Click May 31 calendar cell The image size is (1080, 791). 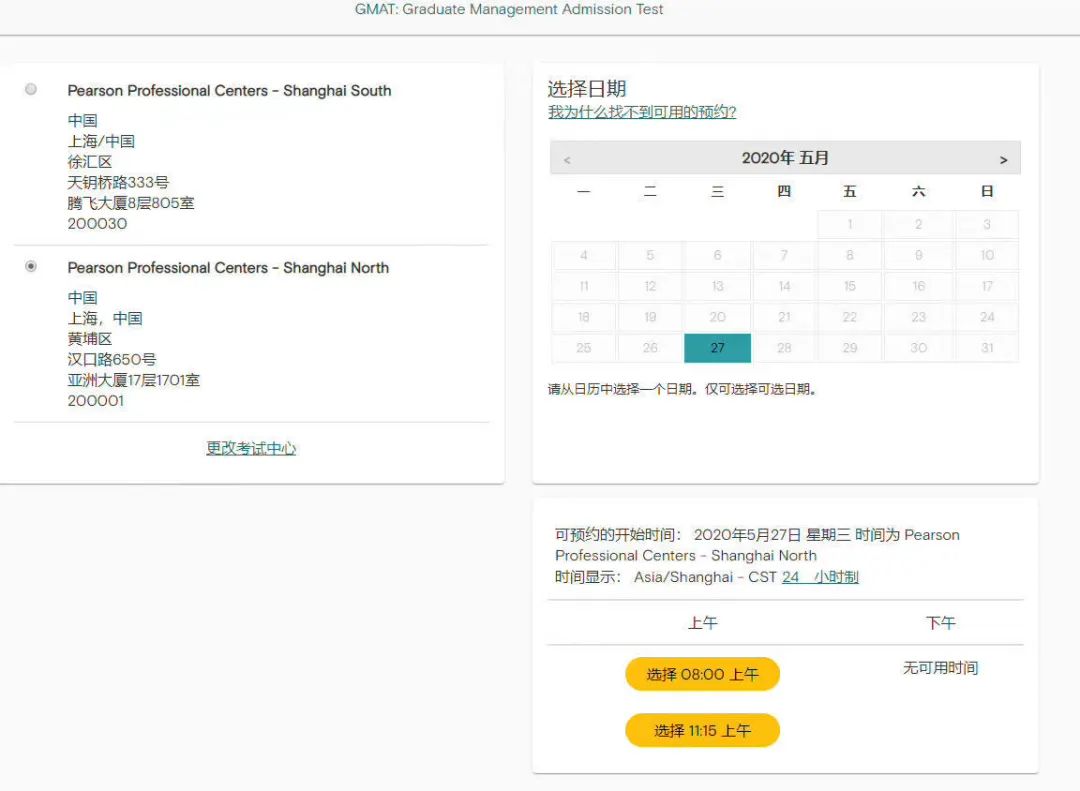pos(987,348)
